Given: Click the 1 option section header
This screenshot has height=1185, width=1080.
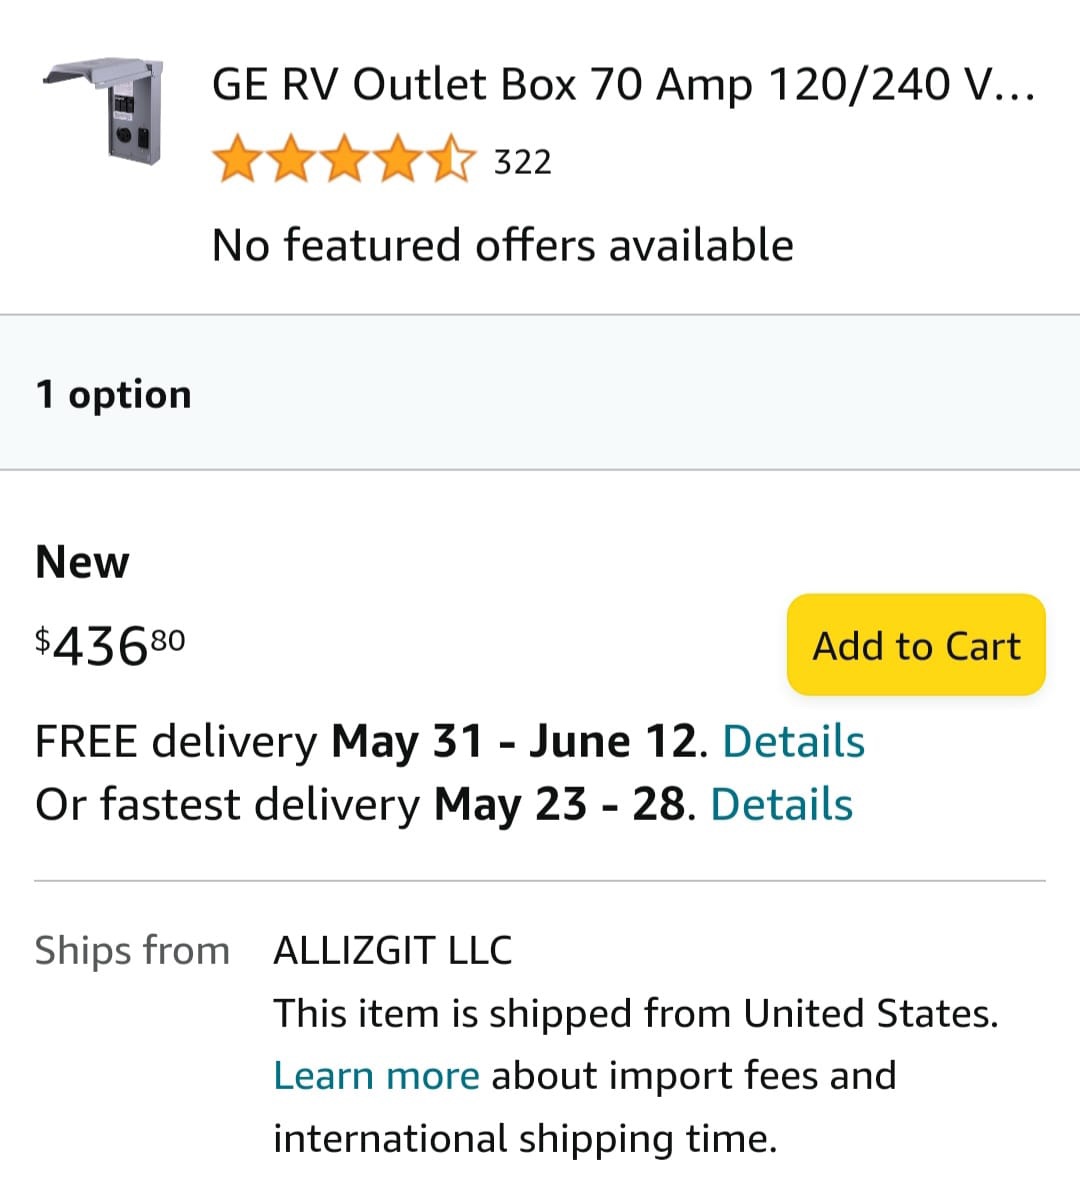Looking at the screenshot, I should (112, 394).
